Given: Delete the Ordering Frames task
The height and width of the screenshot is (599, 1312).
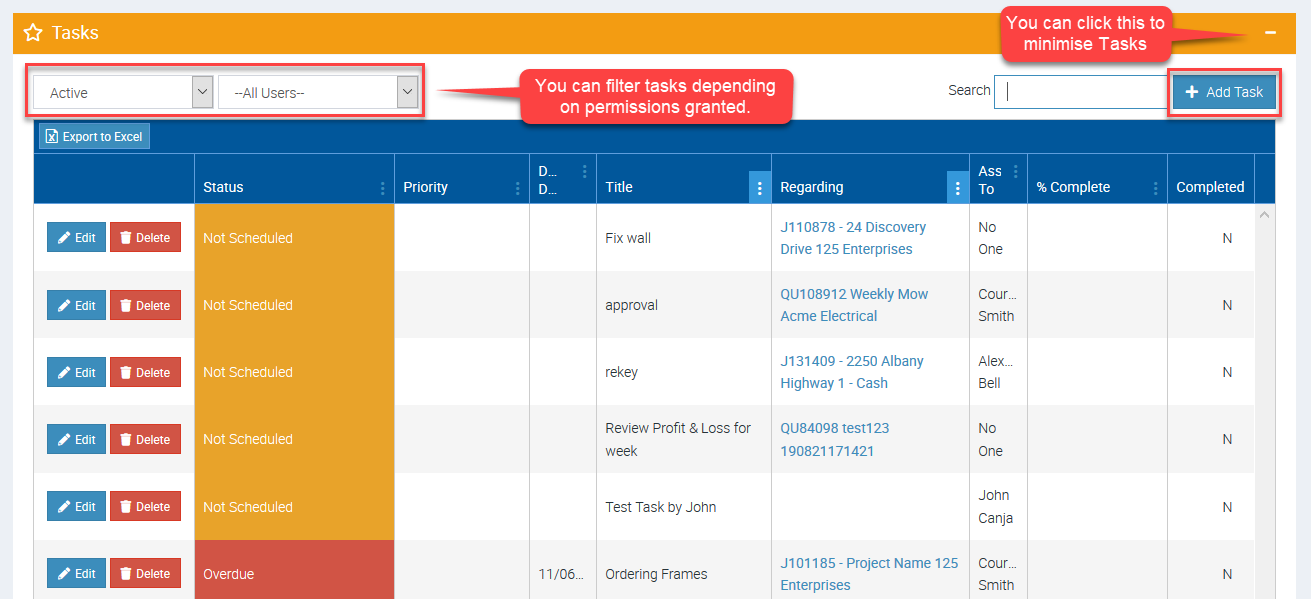Looking at the screenshot, I should 145,574.
